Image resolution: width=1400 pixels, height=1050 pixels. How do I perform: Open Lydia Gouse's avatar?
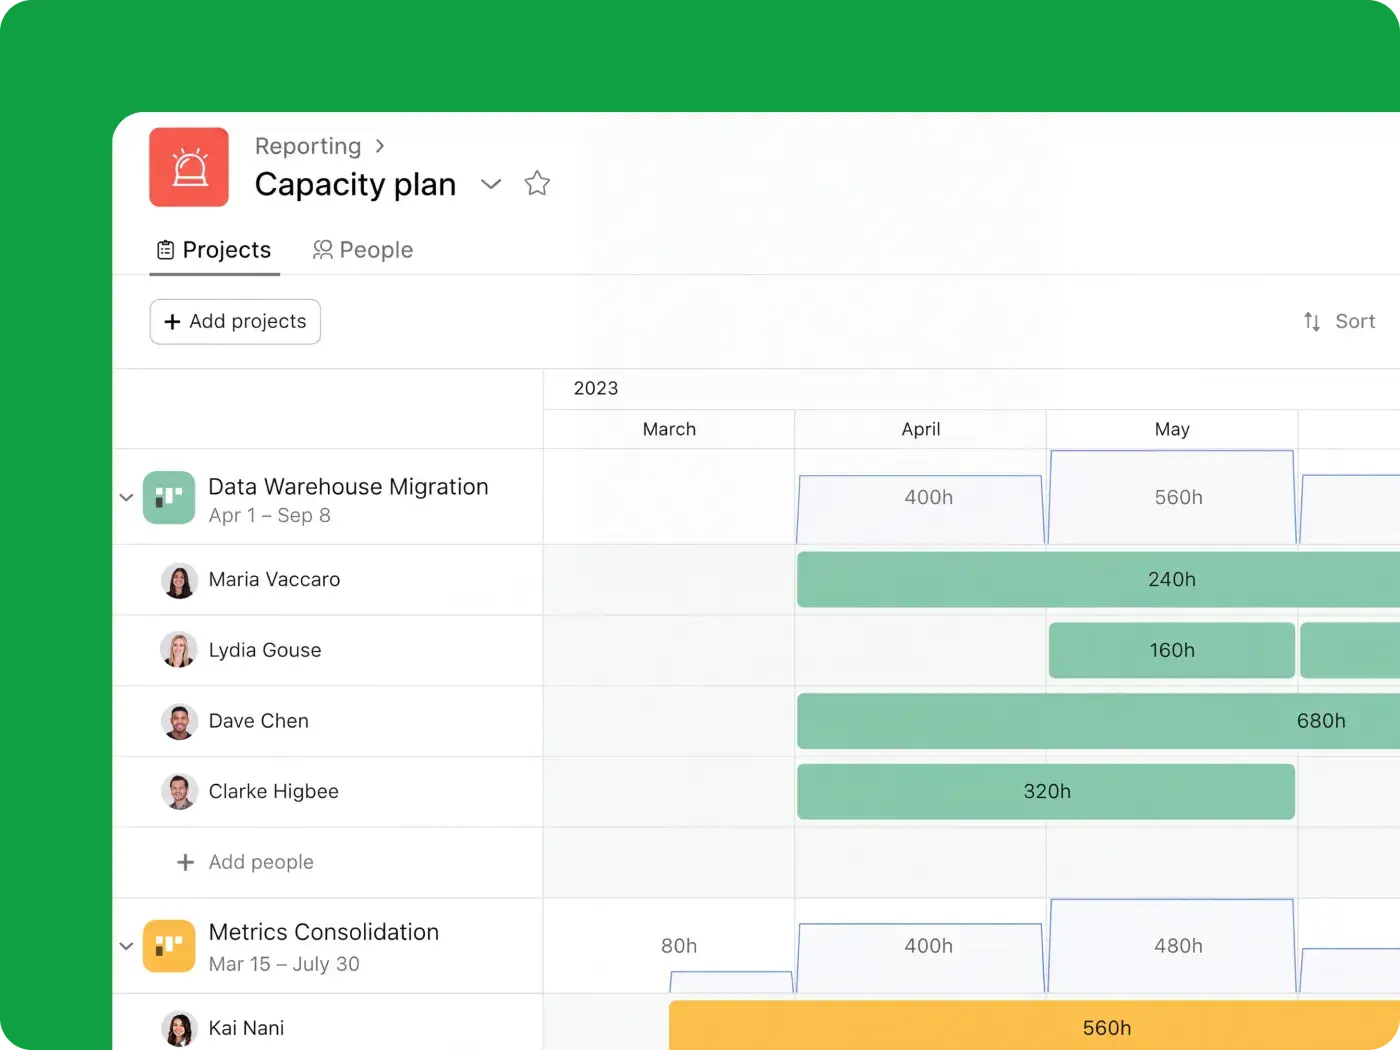point(179,650)
